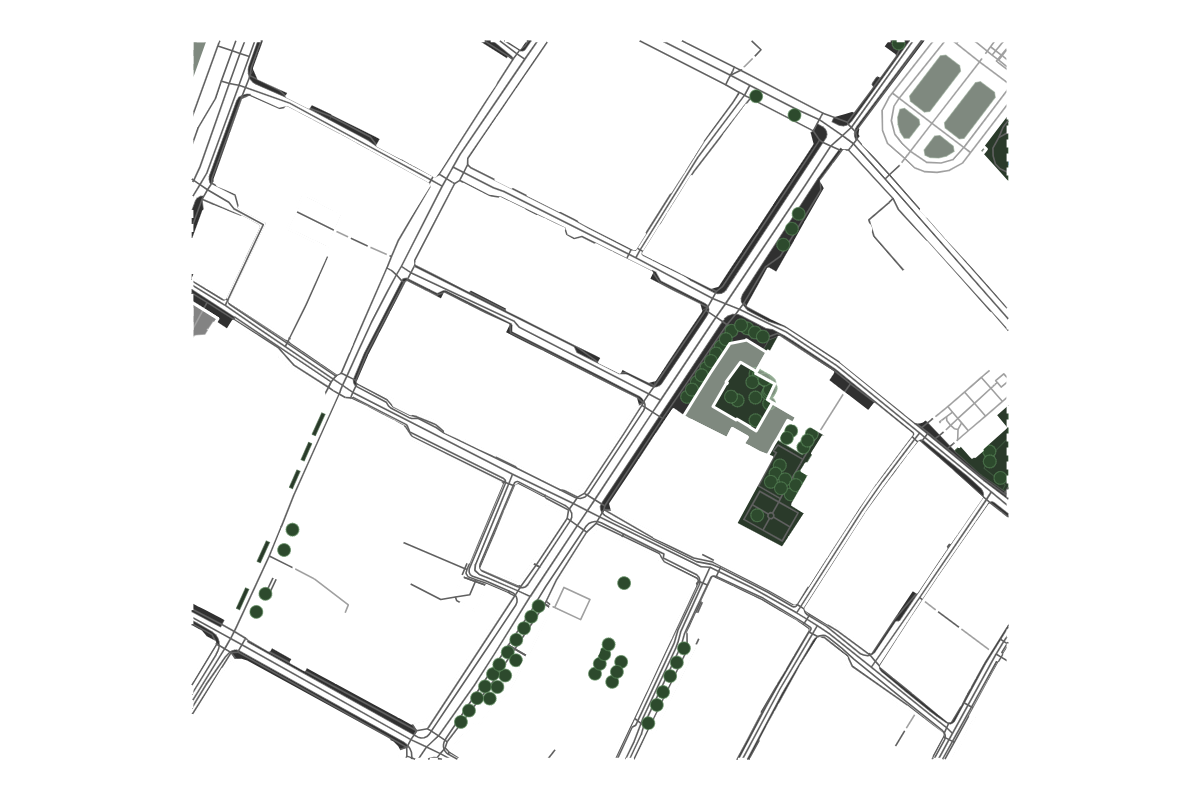Select the dark green sports court block

pyautogui.click(x=771, y=515)
